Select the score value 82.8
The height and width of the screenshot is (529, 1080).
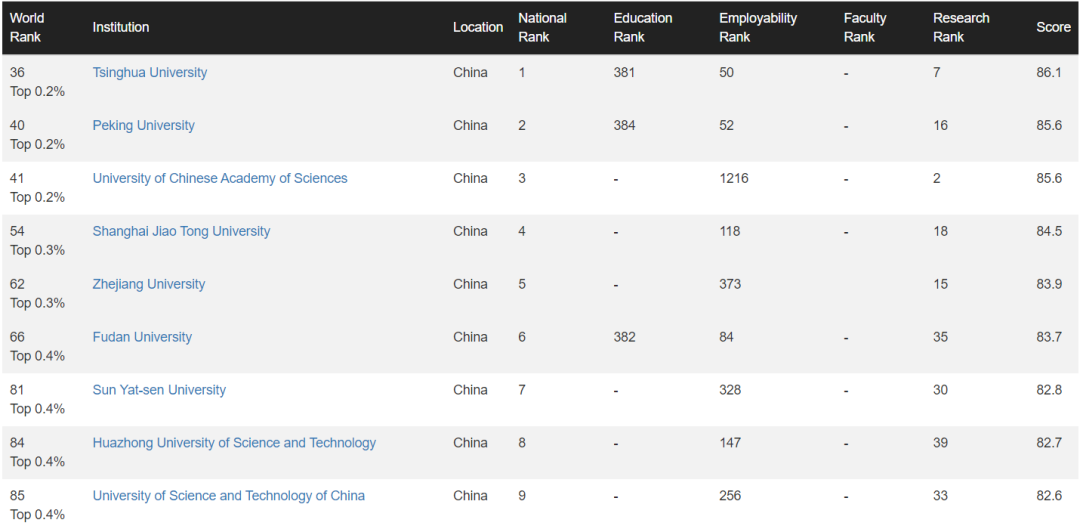[1049, 390]
